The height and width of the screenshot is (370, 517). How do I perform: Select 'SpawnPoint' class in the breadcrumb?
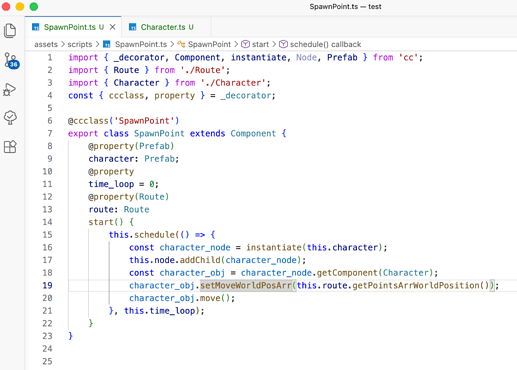click(209, 44)
